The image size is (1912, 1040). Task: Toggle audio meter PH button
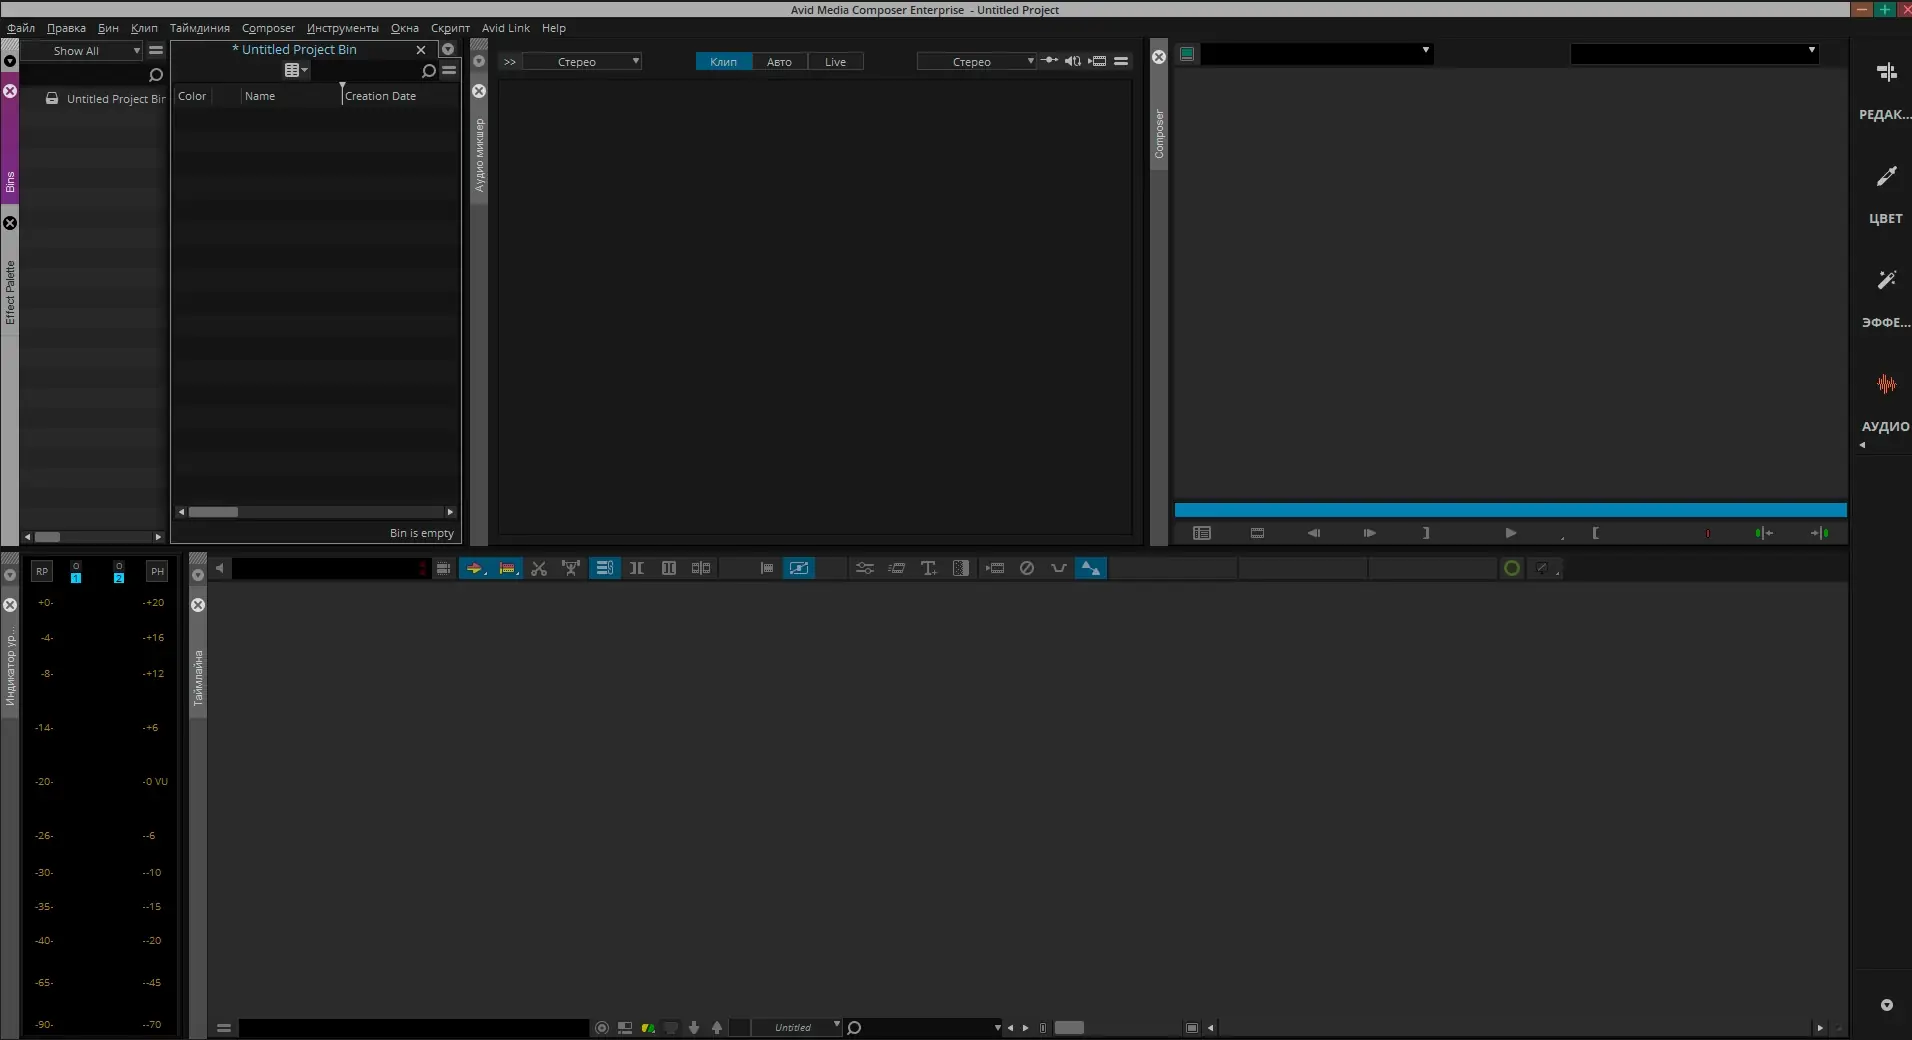(157, 571)
